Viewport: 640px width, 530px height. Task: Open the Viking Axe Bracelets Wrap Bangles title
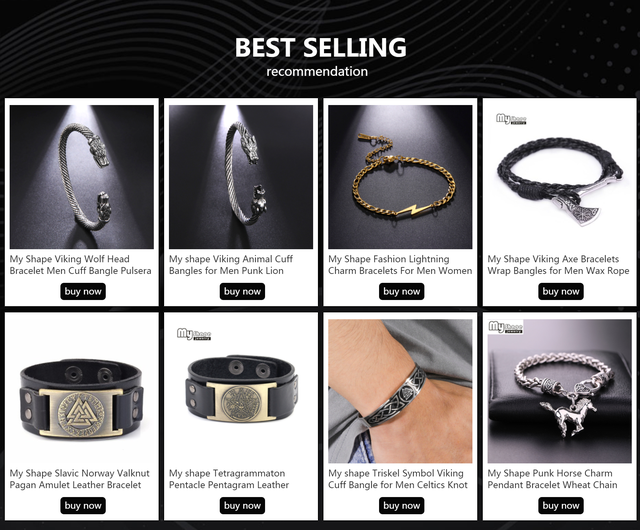pyautogui.click(x=558, y=265)
